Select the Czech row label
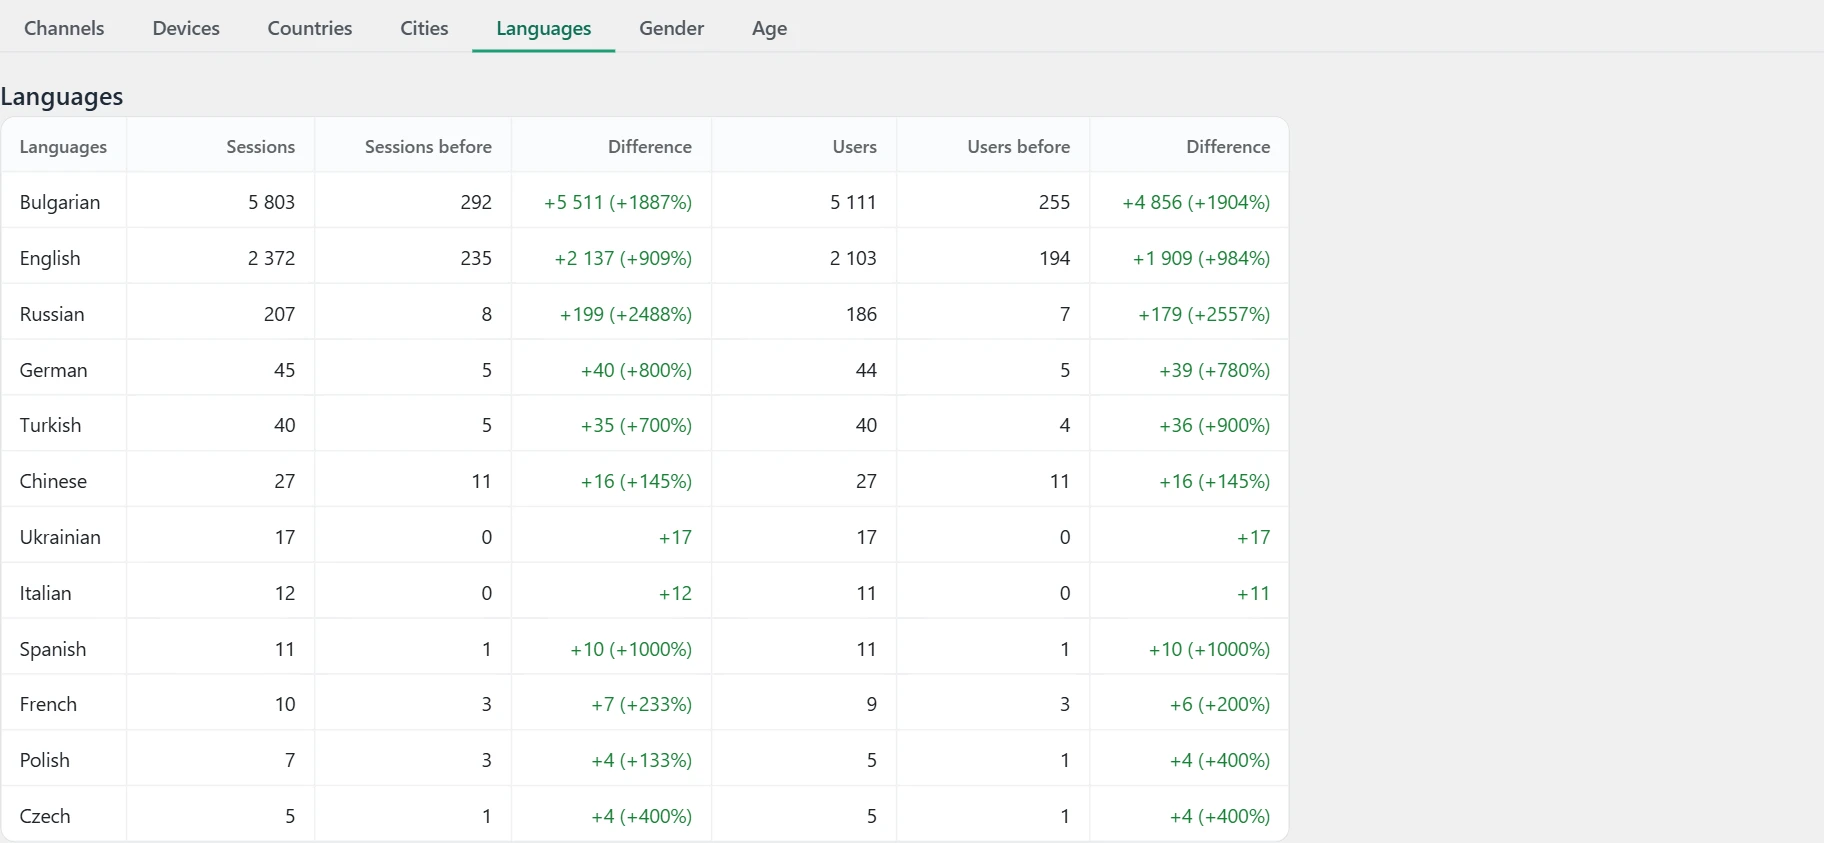Viewport: 1824px width, 843px height. point(45,816)
